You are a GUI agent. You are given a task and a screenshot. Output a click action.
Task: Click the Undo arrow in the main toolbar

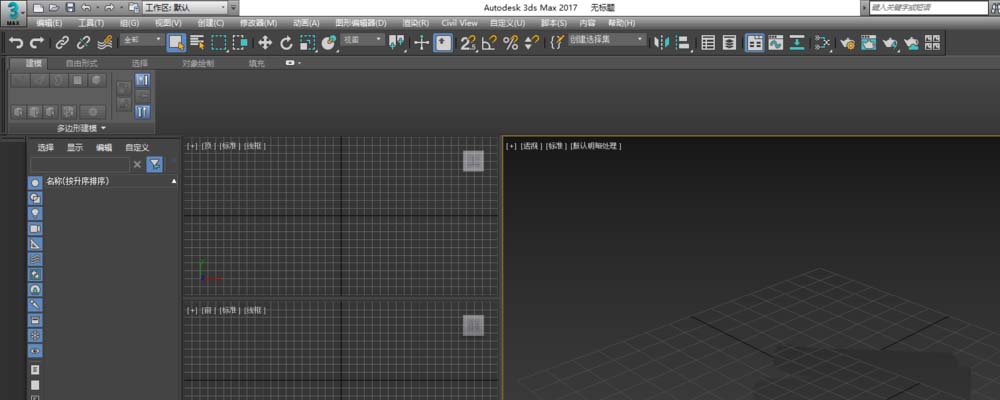[x=15, y=43]
